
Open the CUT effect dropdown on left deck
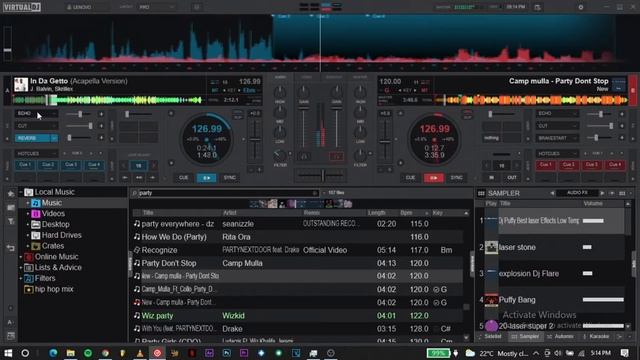tap(36, 126)
